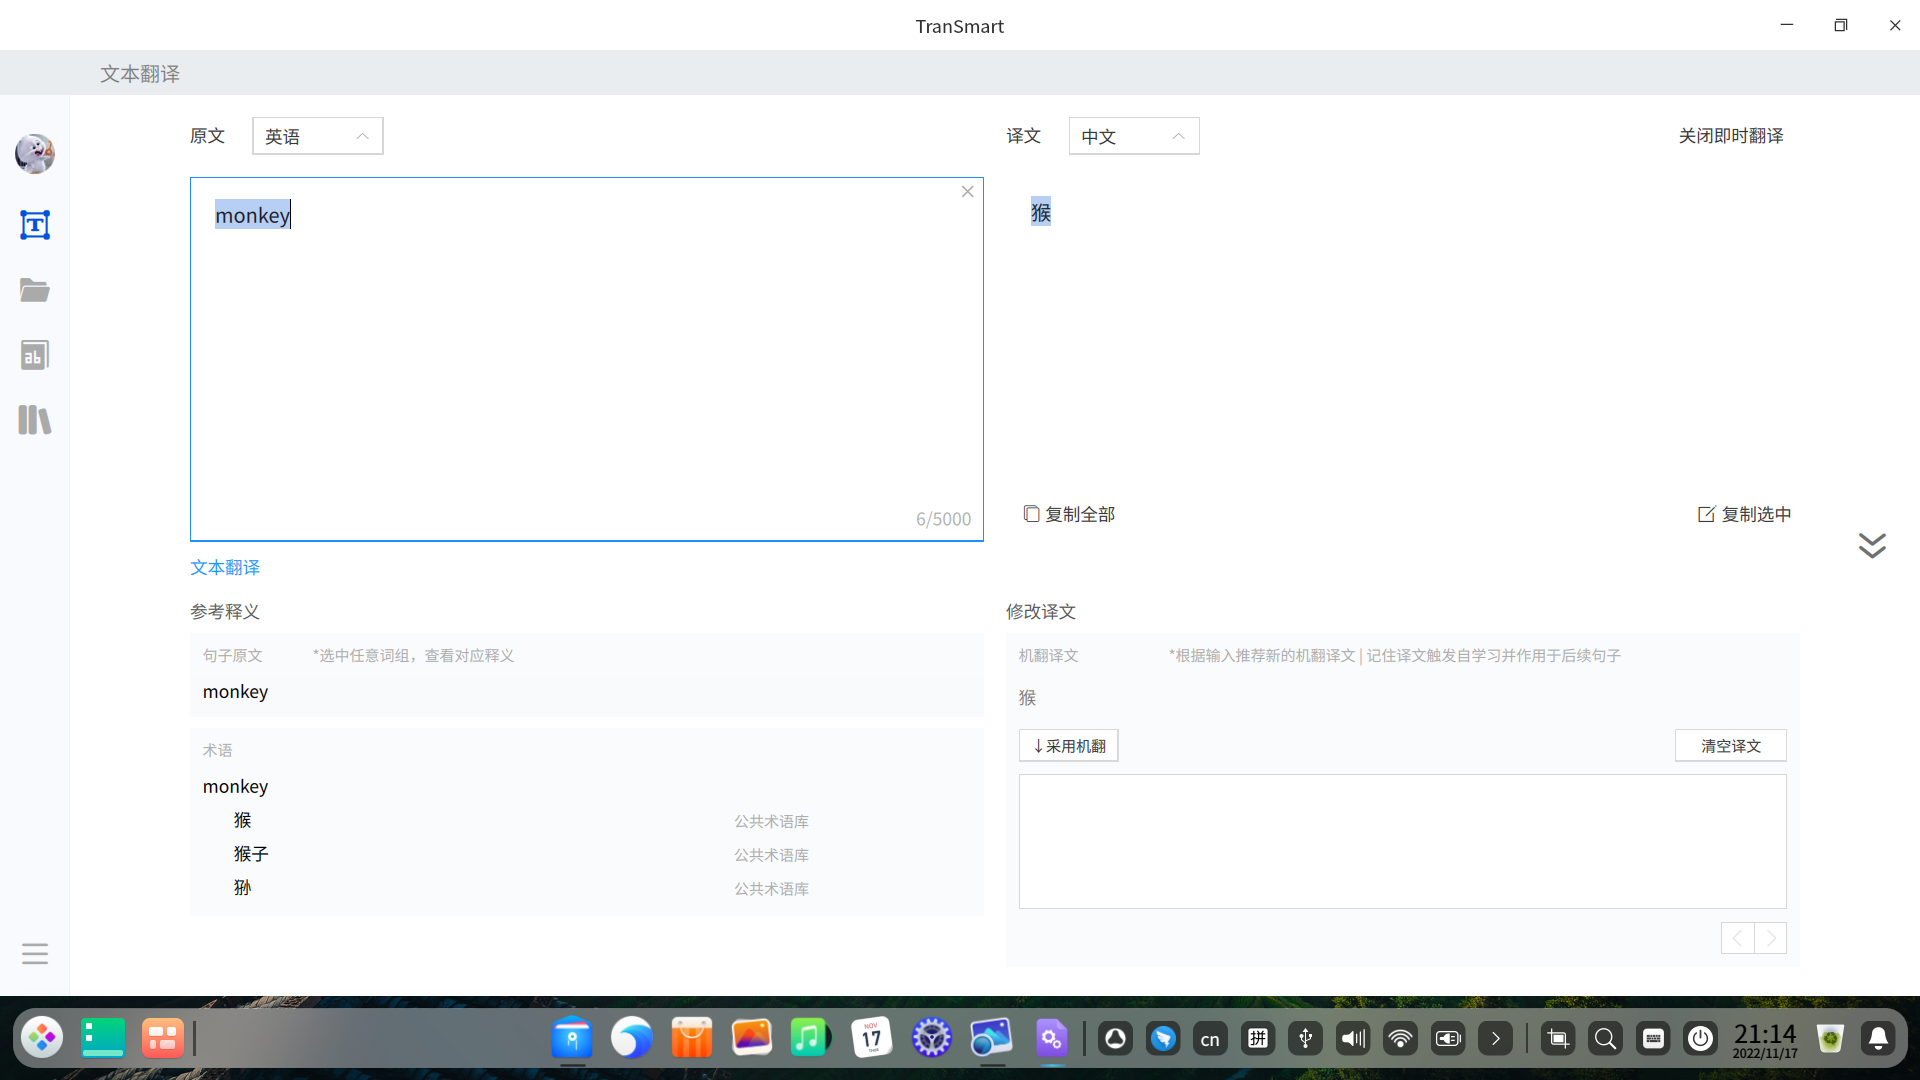This screenshot has height=1080, width=1920.
Task: Select the 猴子 terminology entry
Action: coord(251,853)
